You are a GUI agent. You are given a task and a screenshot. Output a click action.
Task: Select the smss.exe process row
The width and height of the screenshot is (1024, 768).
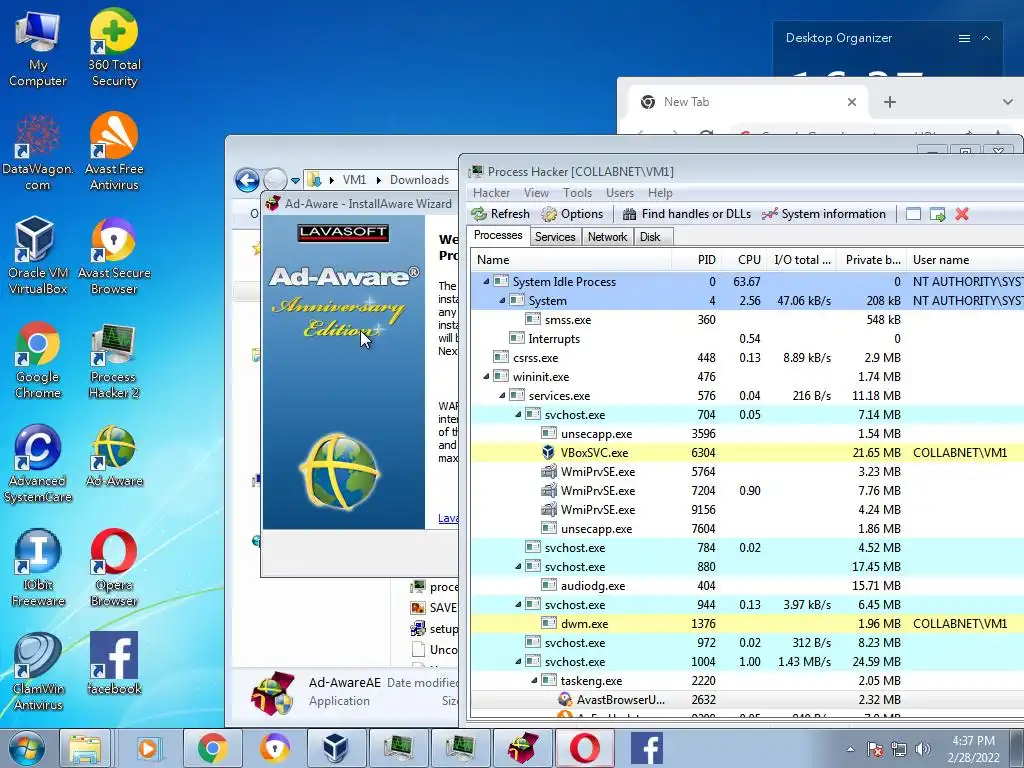point(747,319)
